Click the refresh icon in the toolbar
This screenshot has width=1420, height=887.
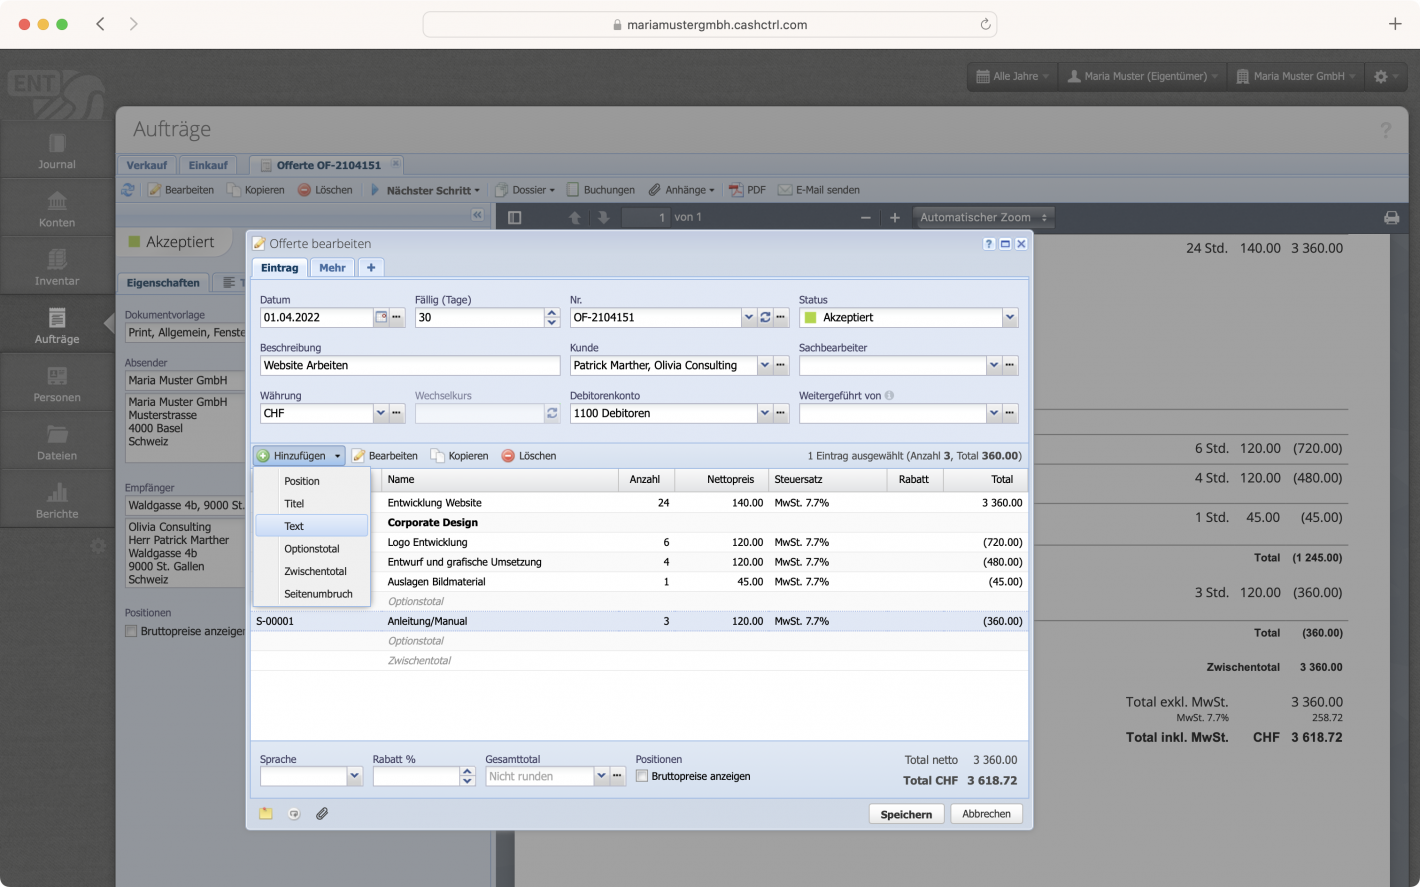coord(129,189)
